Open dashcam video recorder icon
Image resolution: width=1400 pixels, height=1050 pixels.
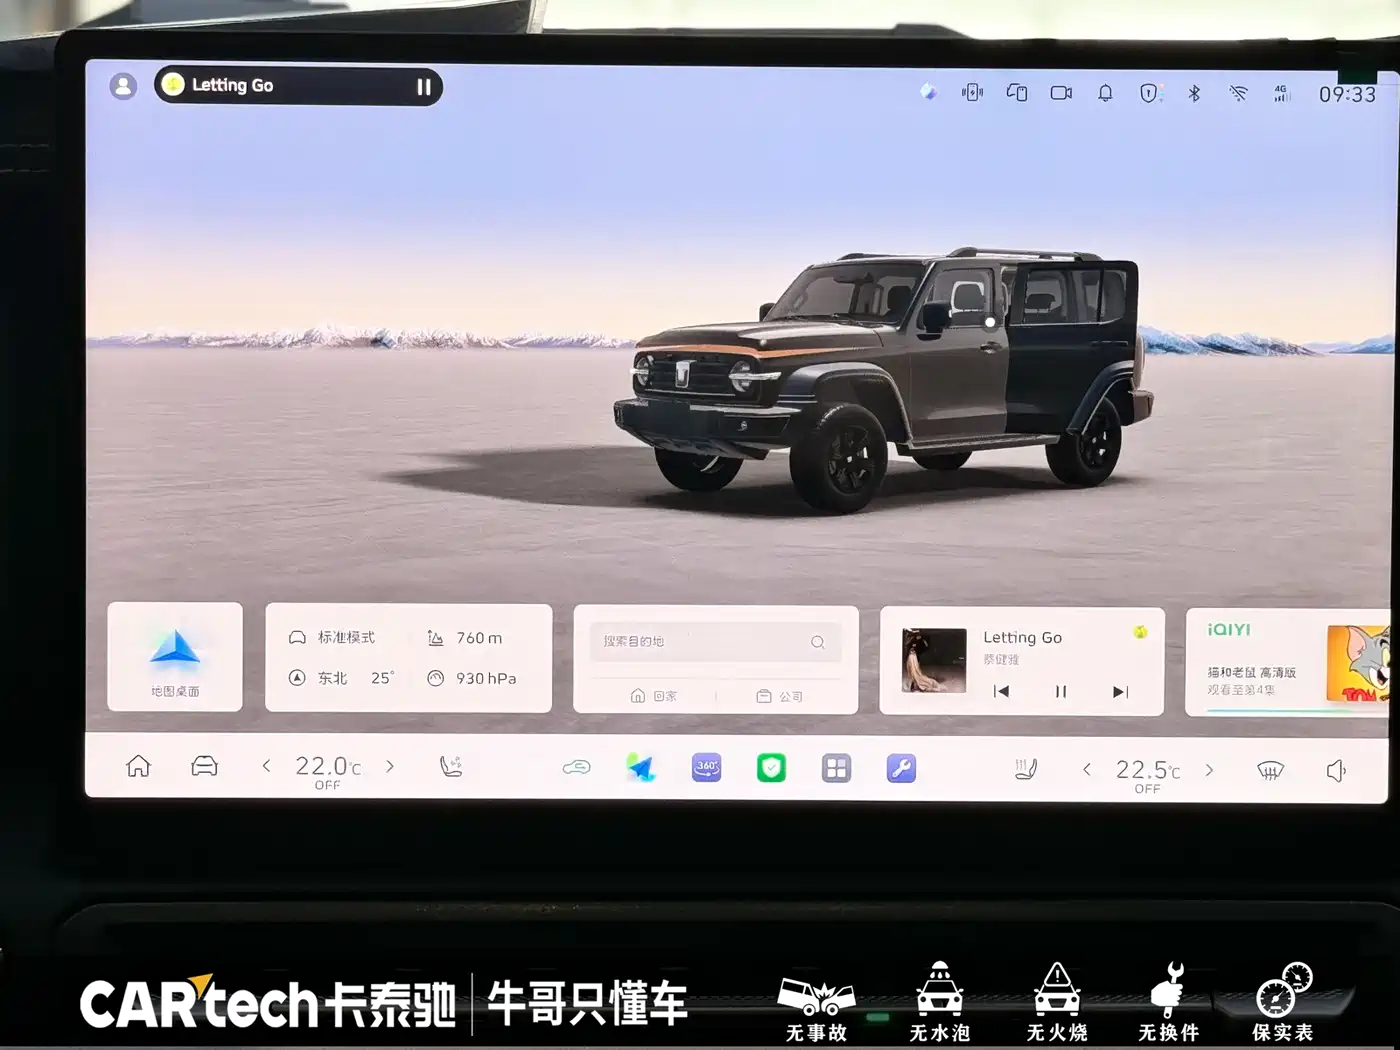(1061, 93)
